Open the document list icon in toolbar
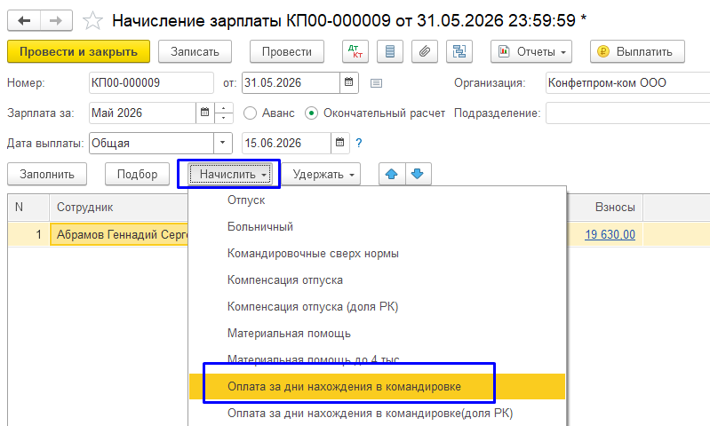The image size is (723, 440). tap(390, 52)
